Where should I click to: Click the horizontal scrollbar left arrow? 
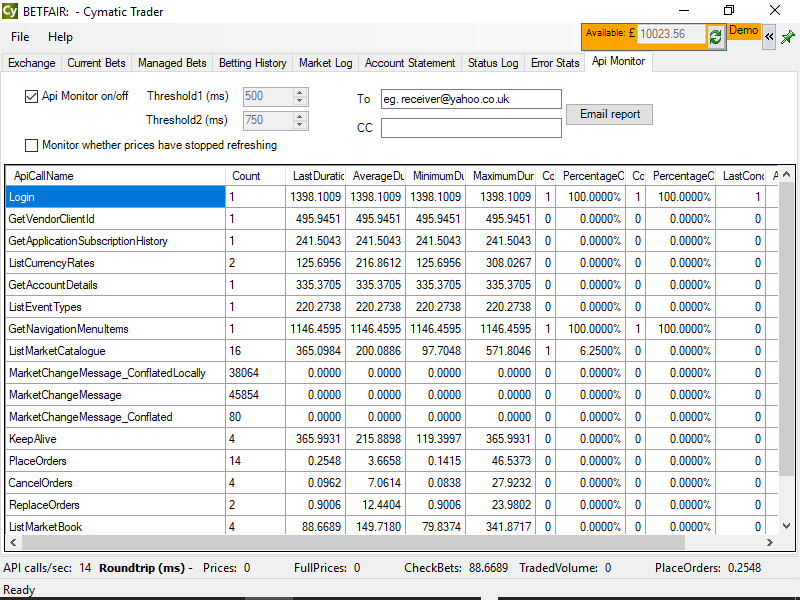pos(13,543)
